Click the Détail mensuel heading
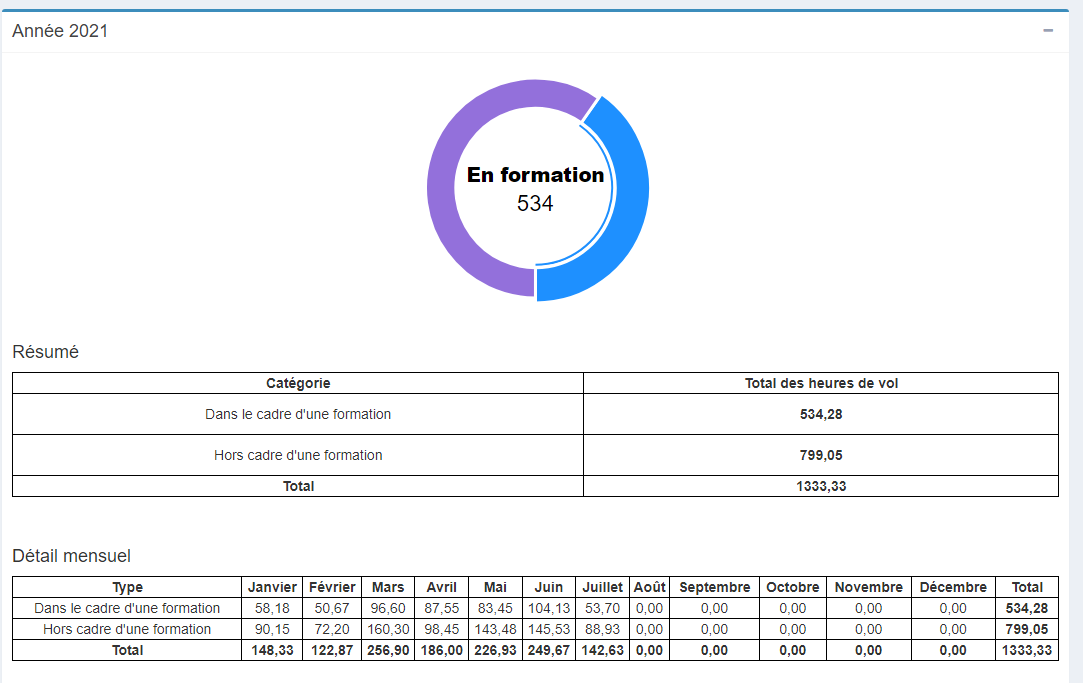The image size is (1083, 683). click(x=71, y=556)
